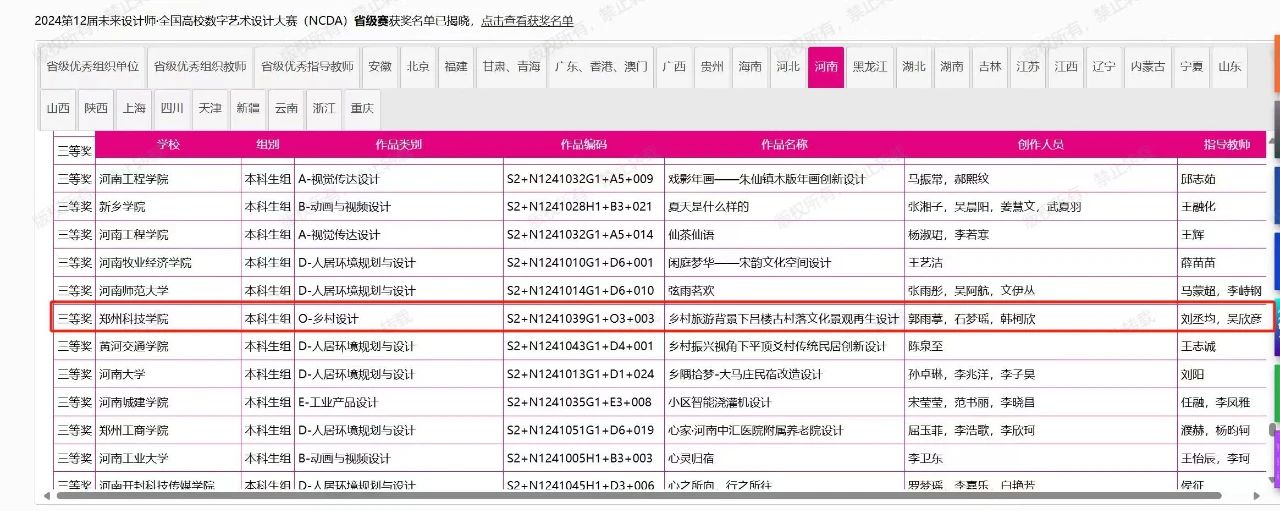The height and width of the screenshot is (511, 1280).
Task: Select the 陕西 tab
Action: tap(97, 109)
